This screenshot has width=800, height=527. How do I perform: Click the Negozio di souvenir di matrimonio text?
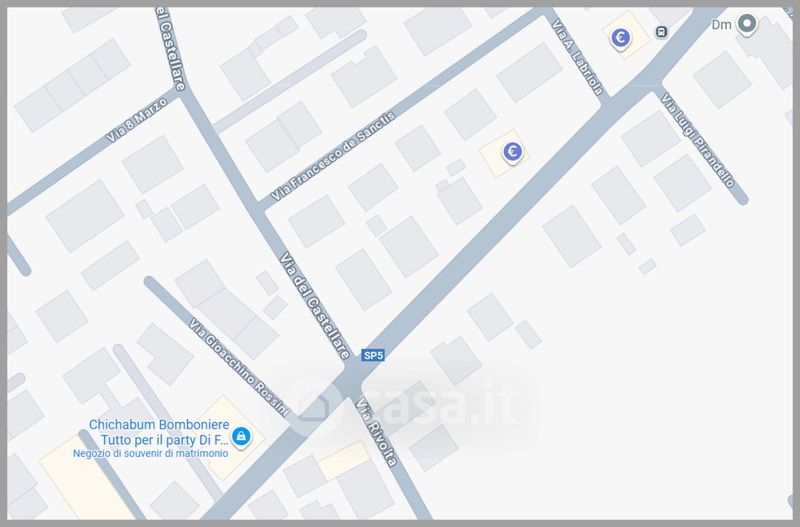click(151, 454)
